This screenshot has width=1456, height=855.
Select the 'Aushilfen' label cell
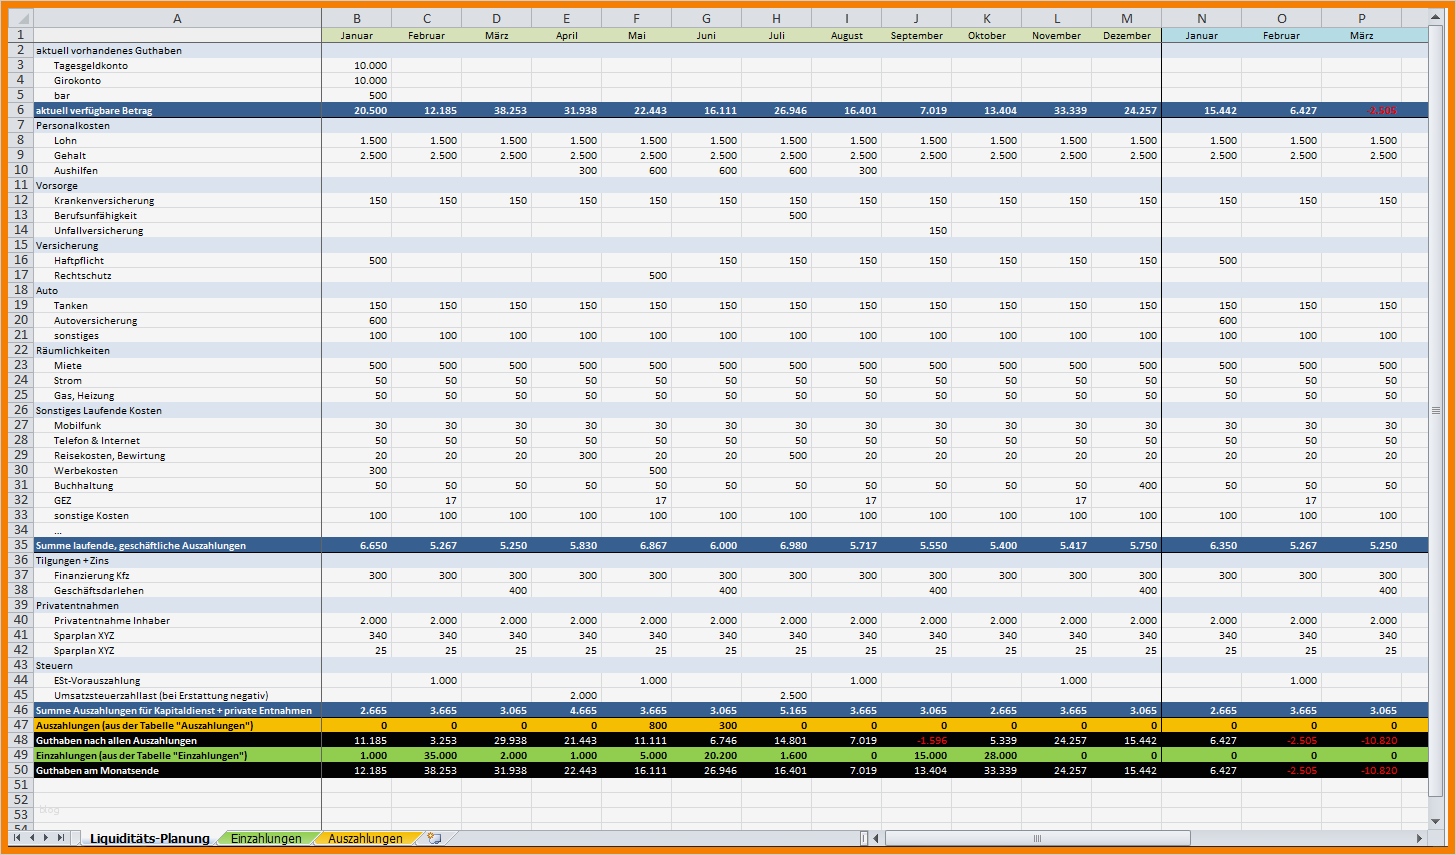coord(177,170)
